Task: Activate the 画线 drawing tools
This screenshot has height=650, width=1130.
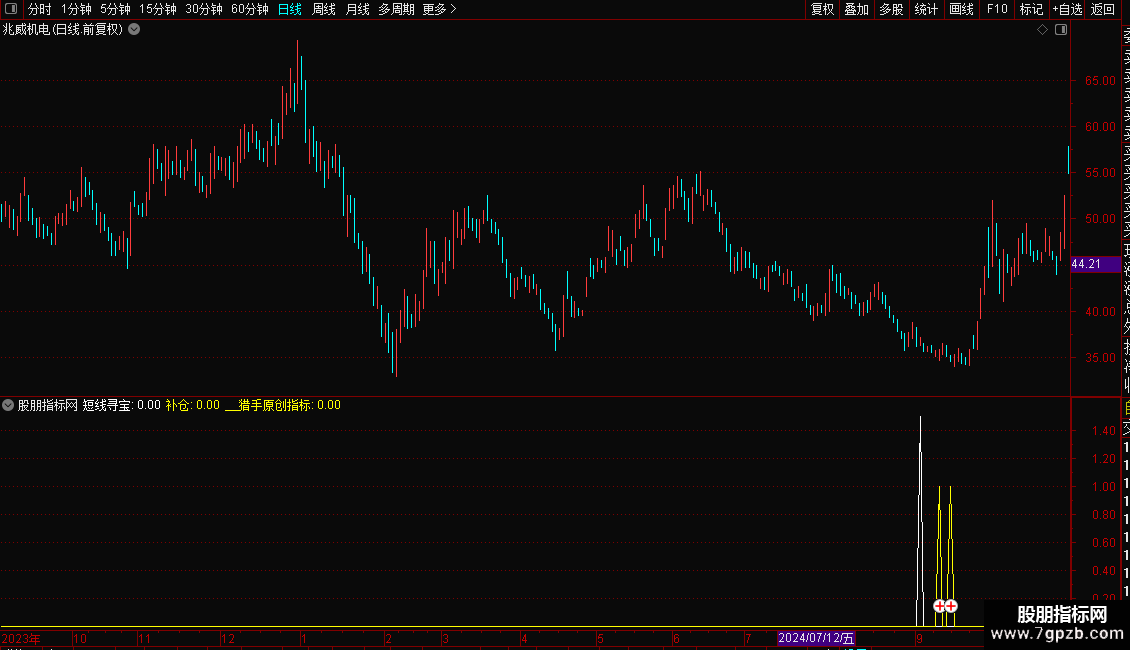Action: click(961, 9)
